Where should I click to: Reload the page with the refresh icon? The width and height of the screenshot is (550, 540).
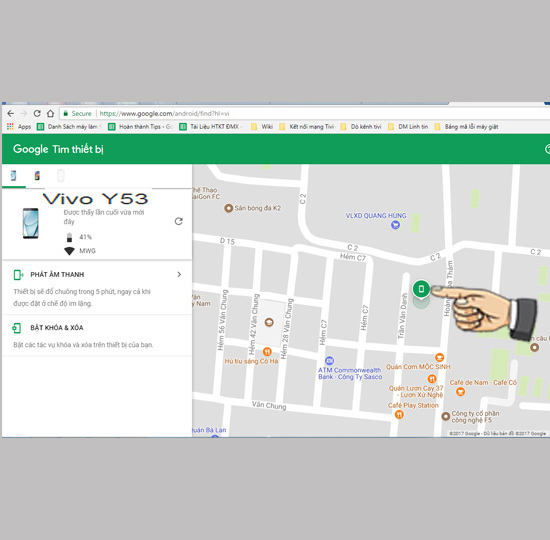(37, 113)
